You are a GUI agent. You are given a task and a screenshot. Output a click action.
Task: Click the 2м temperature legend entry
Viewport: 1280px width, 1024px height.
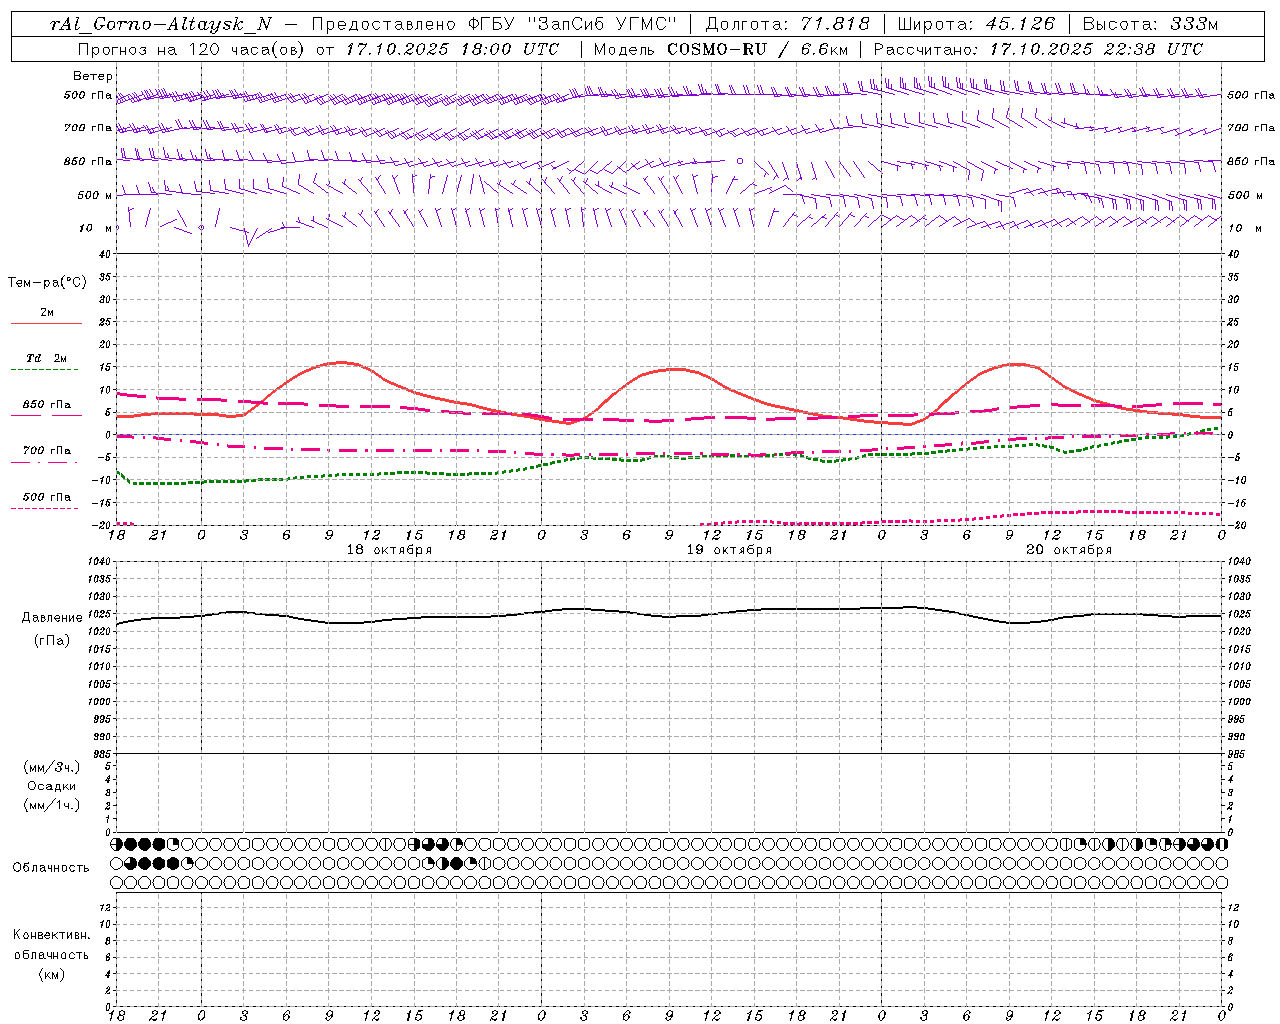[x=47, y=313]
